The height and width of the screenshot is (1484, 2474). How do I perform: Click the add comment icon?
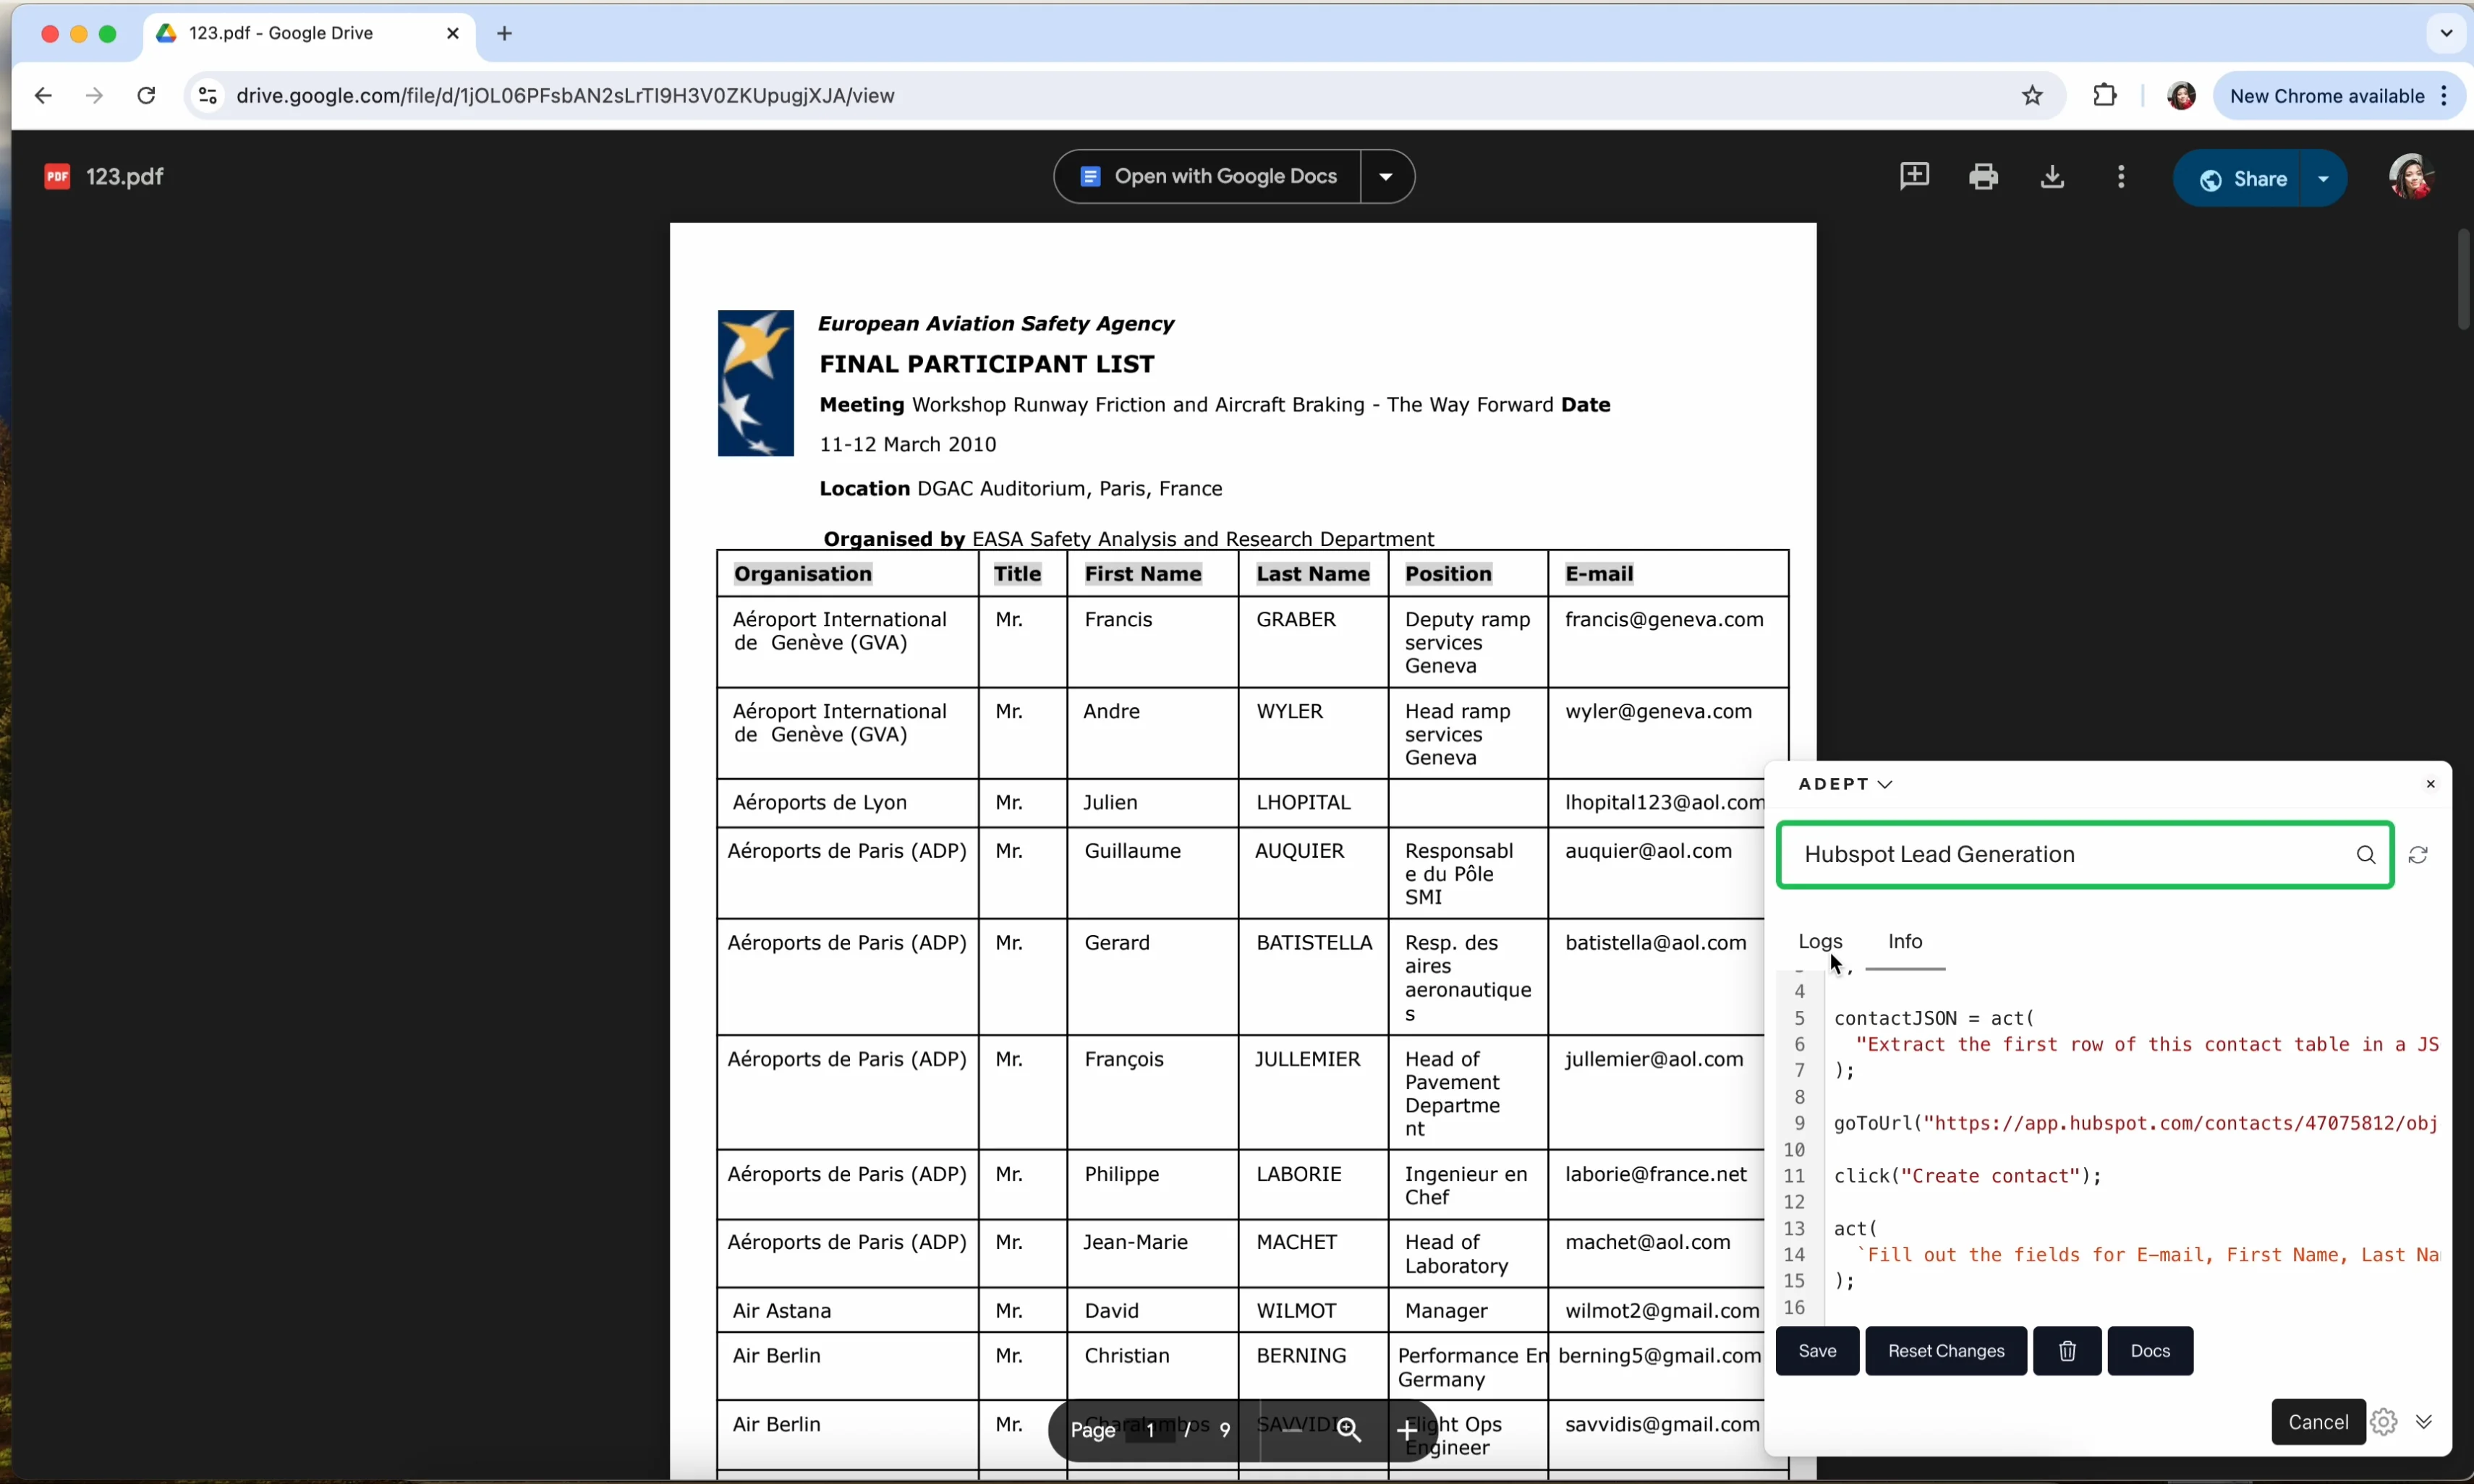point(1913,177)
